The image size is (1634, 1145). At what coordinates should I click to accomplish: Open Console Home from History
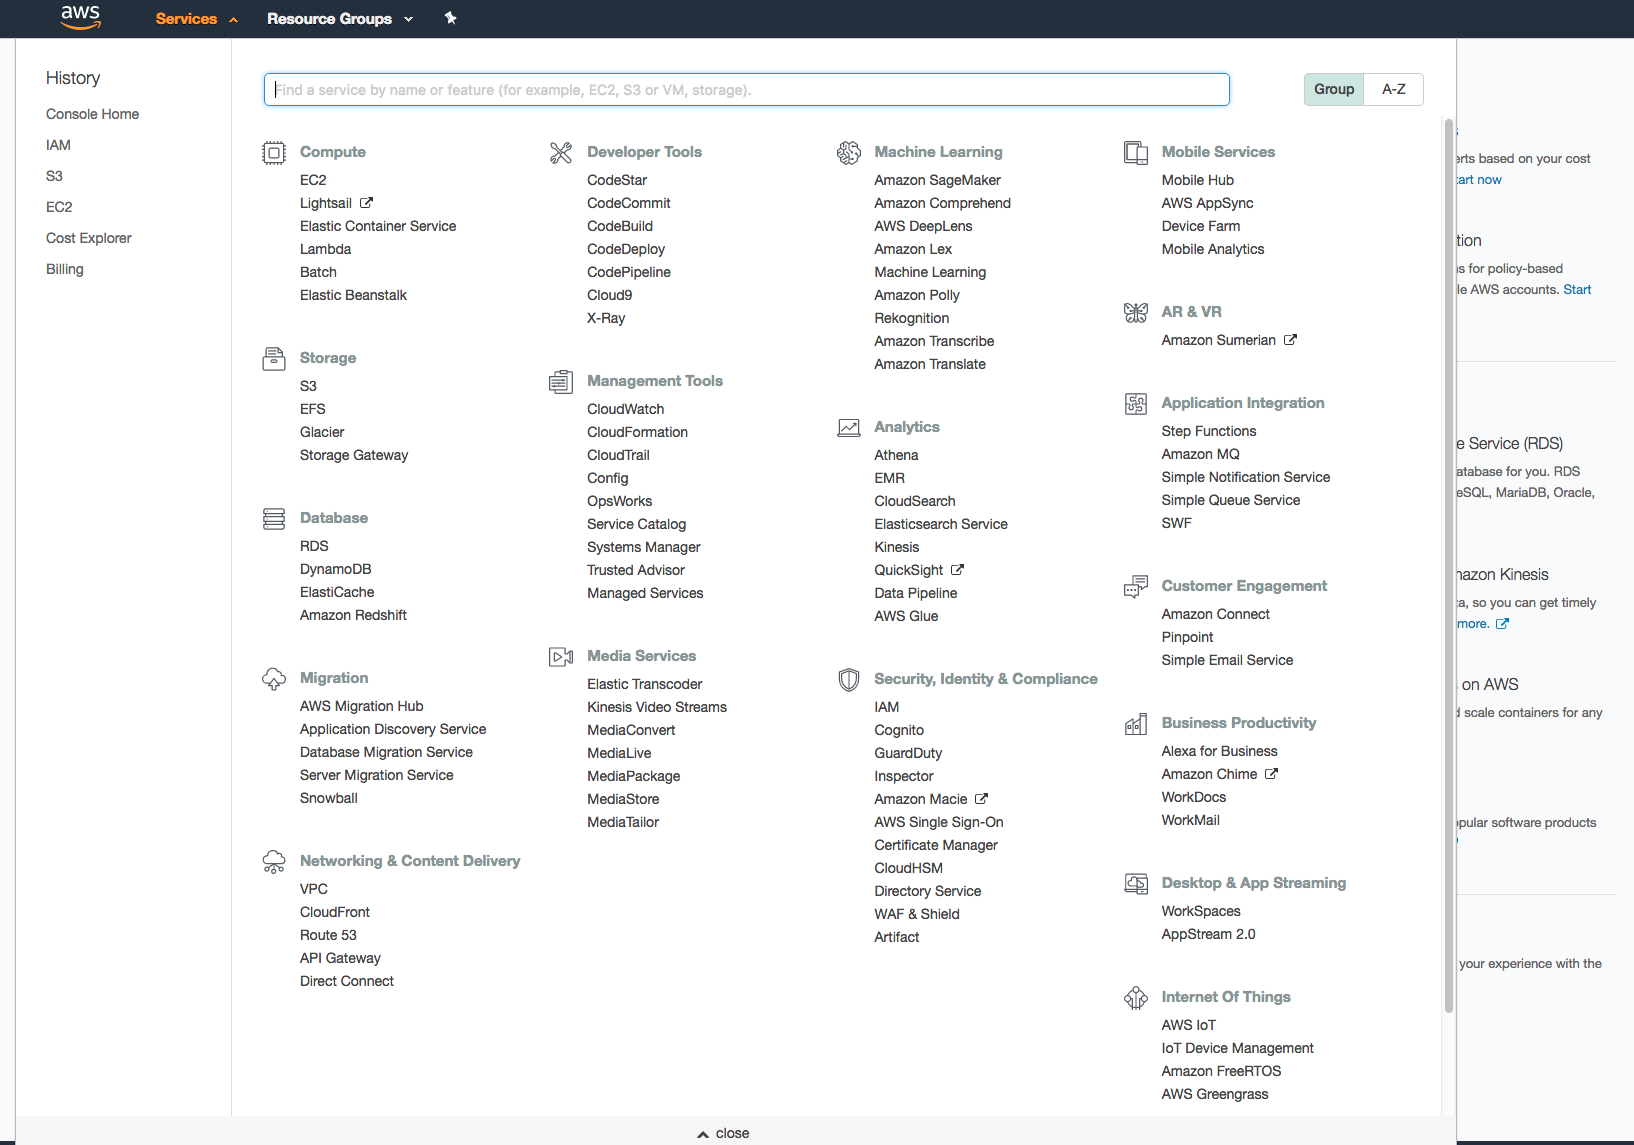92,114
